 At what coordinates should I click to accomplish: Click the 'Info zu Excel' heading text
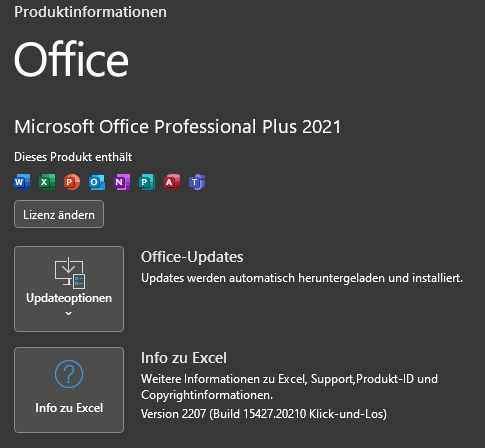[x=184, y=358]
